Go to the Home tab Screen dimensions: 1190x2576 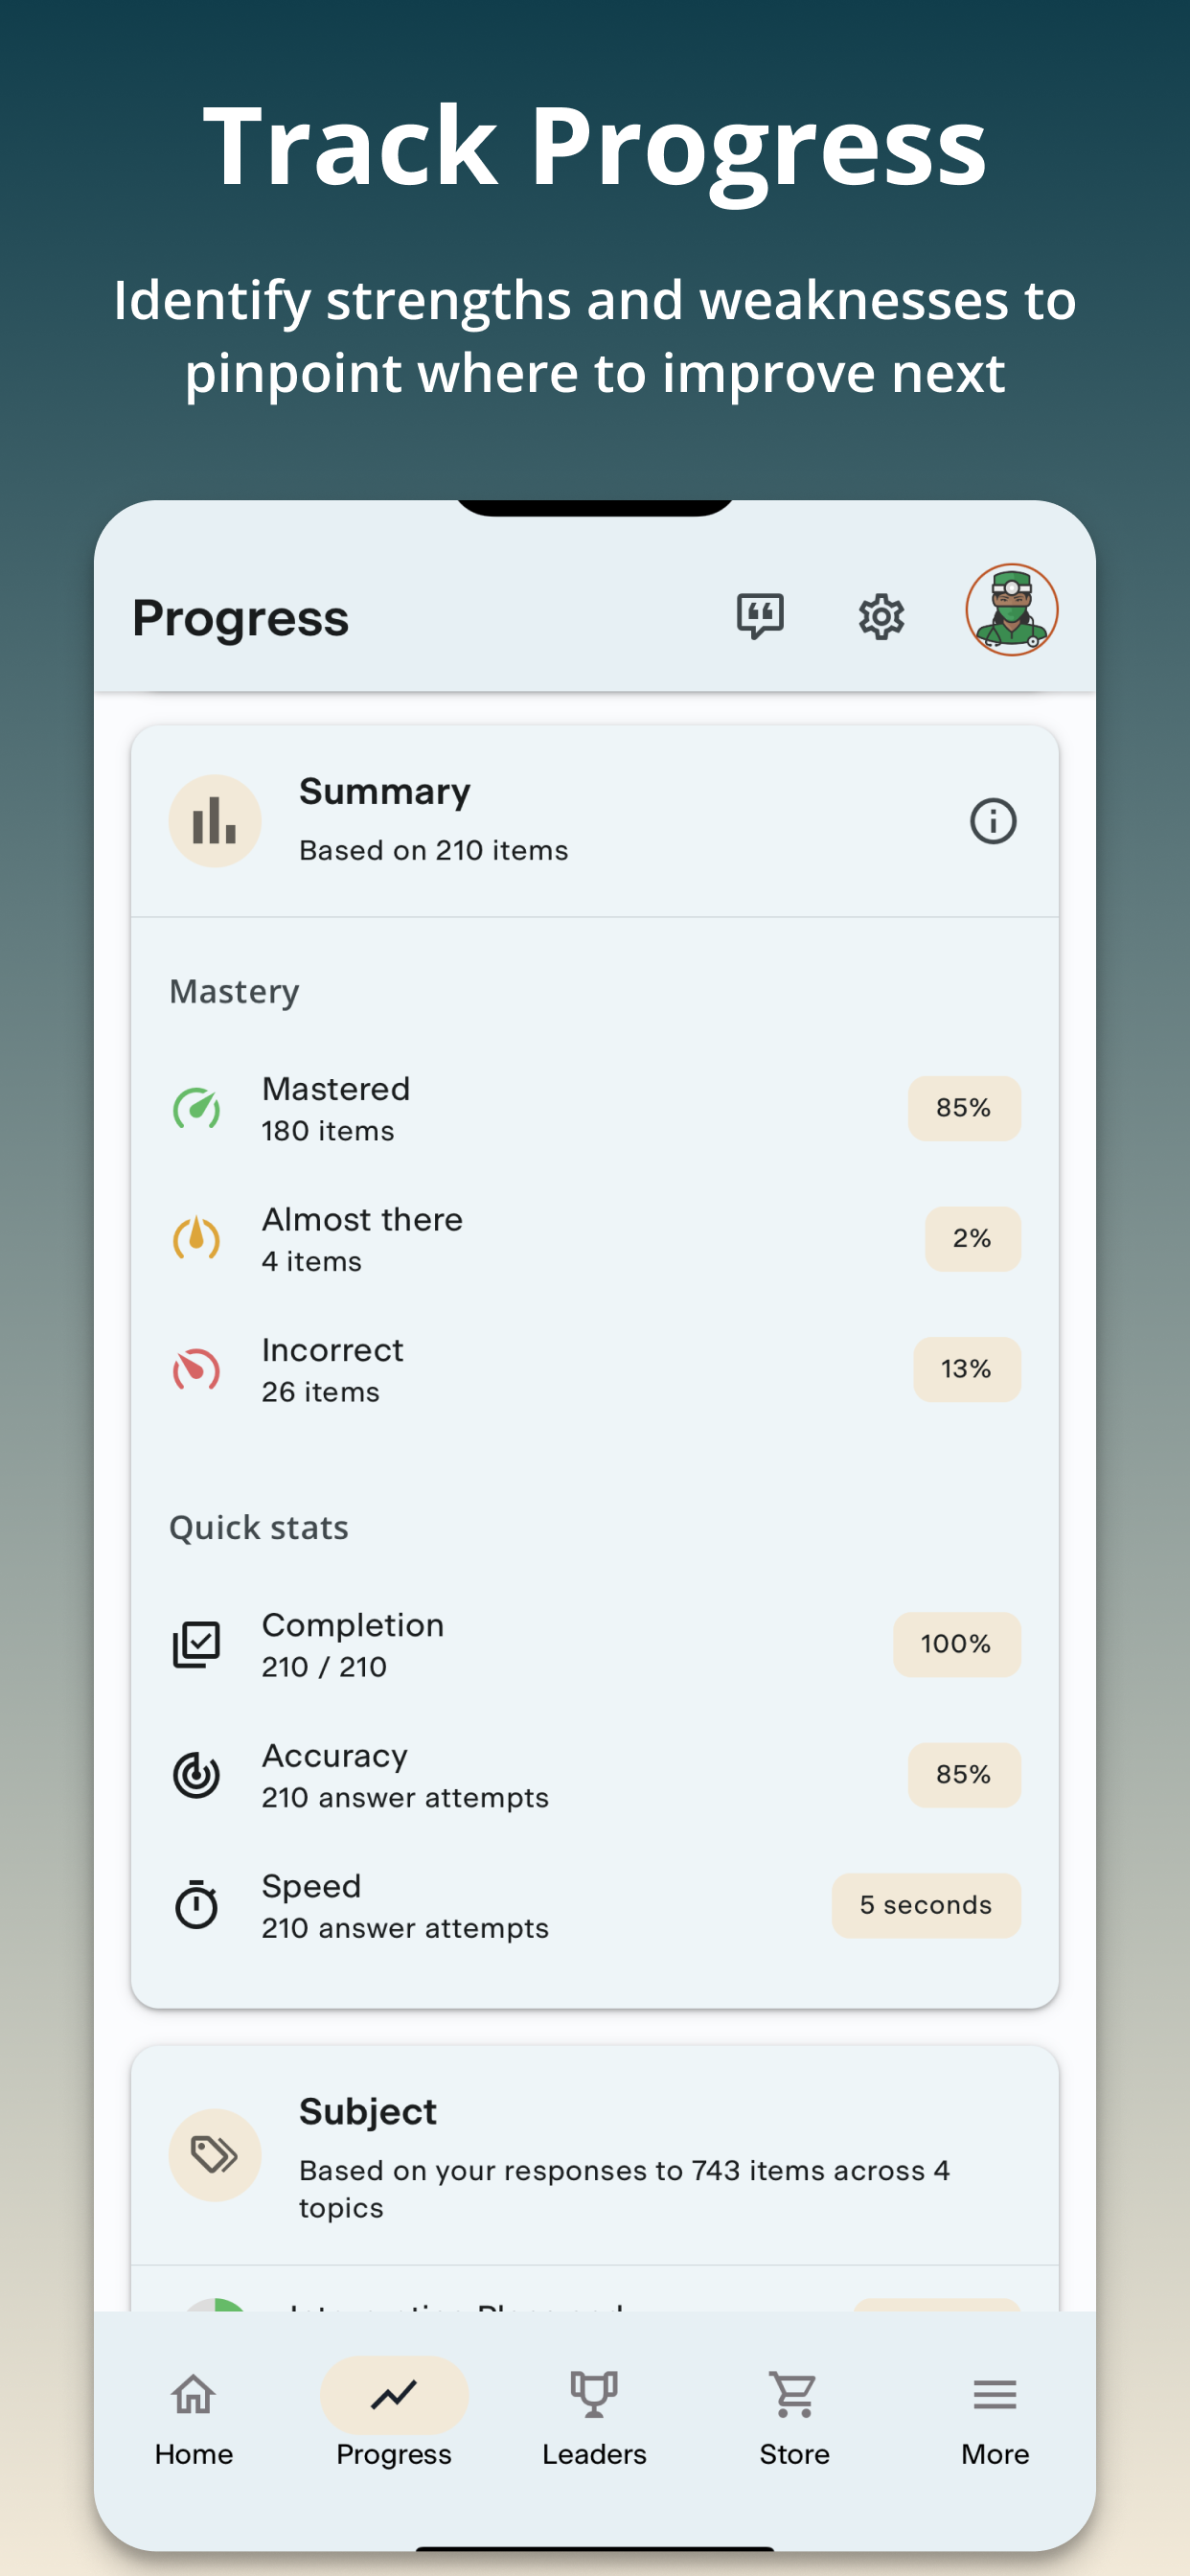[x=194, y=2418]
